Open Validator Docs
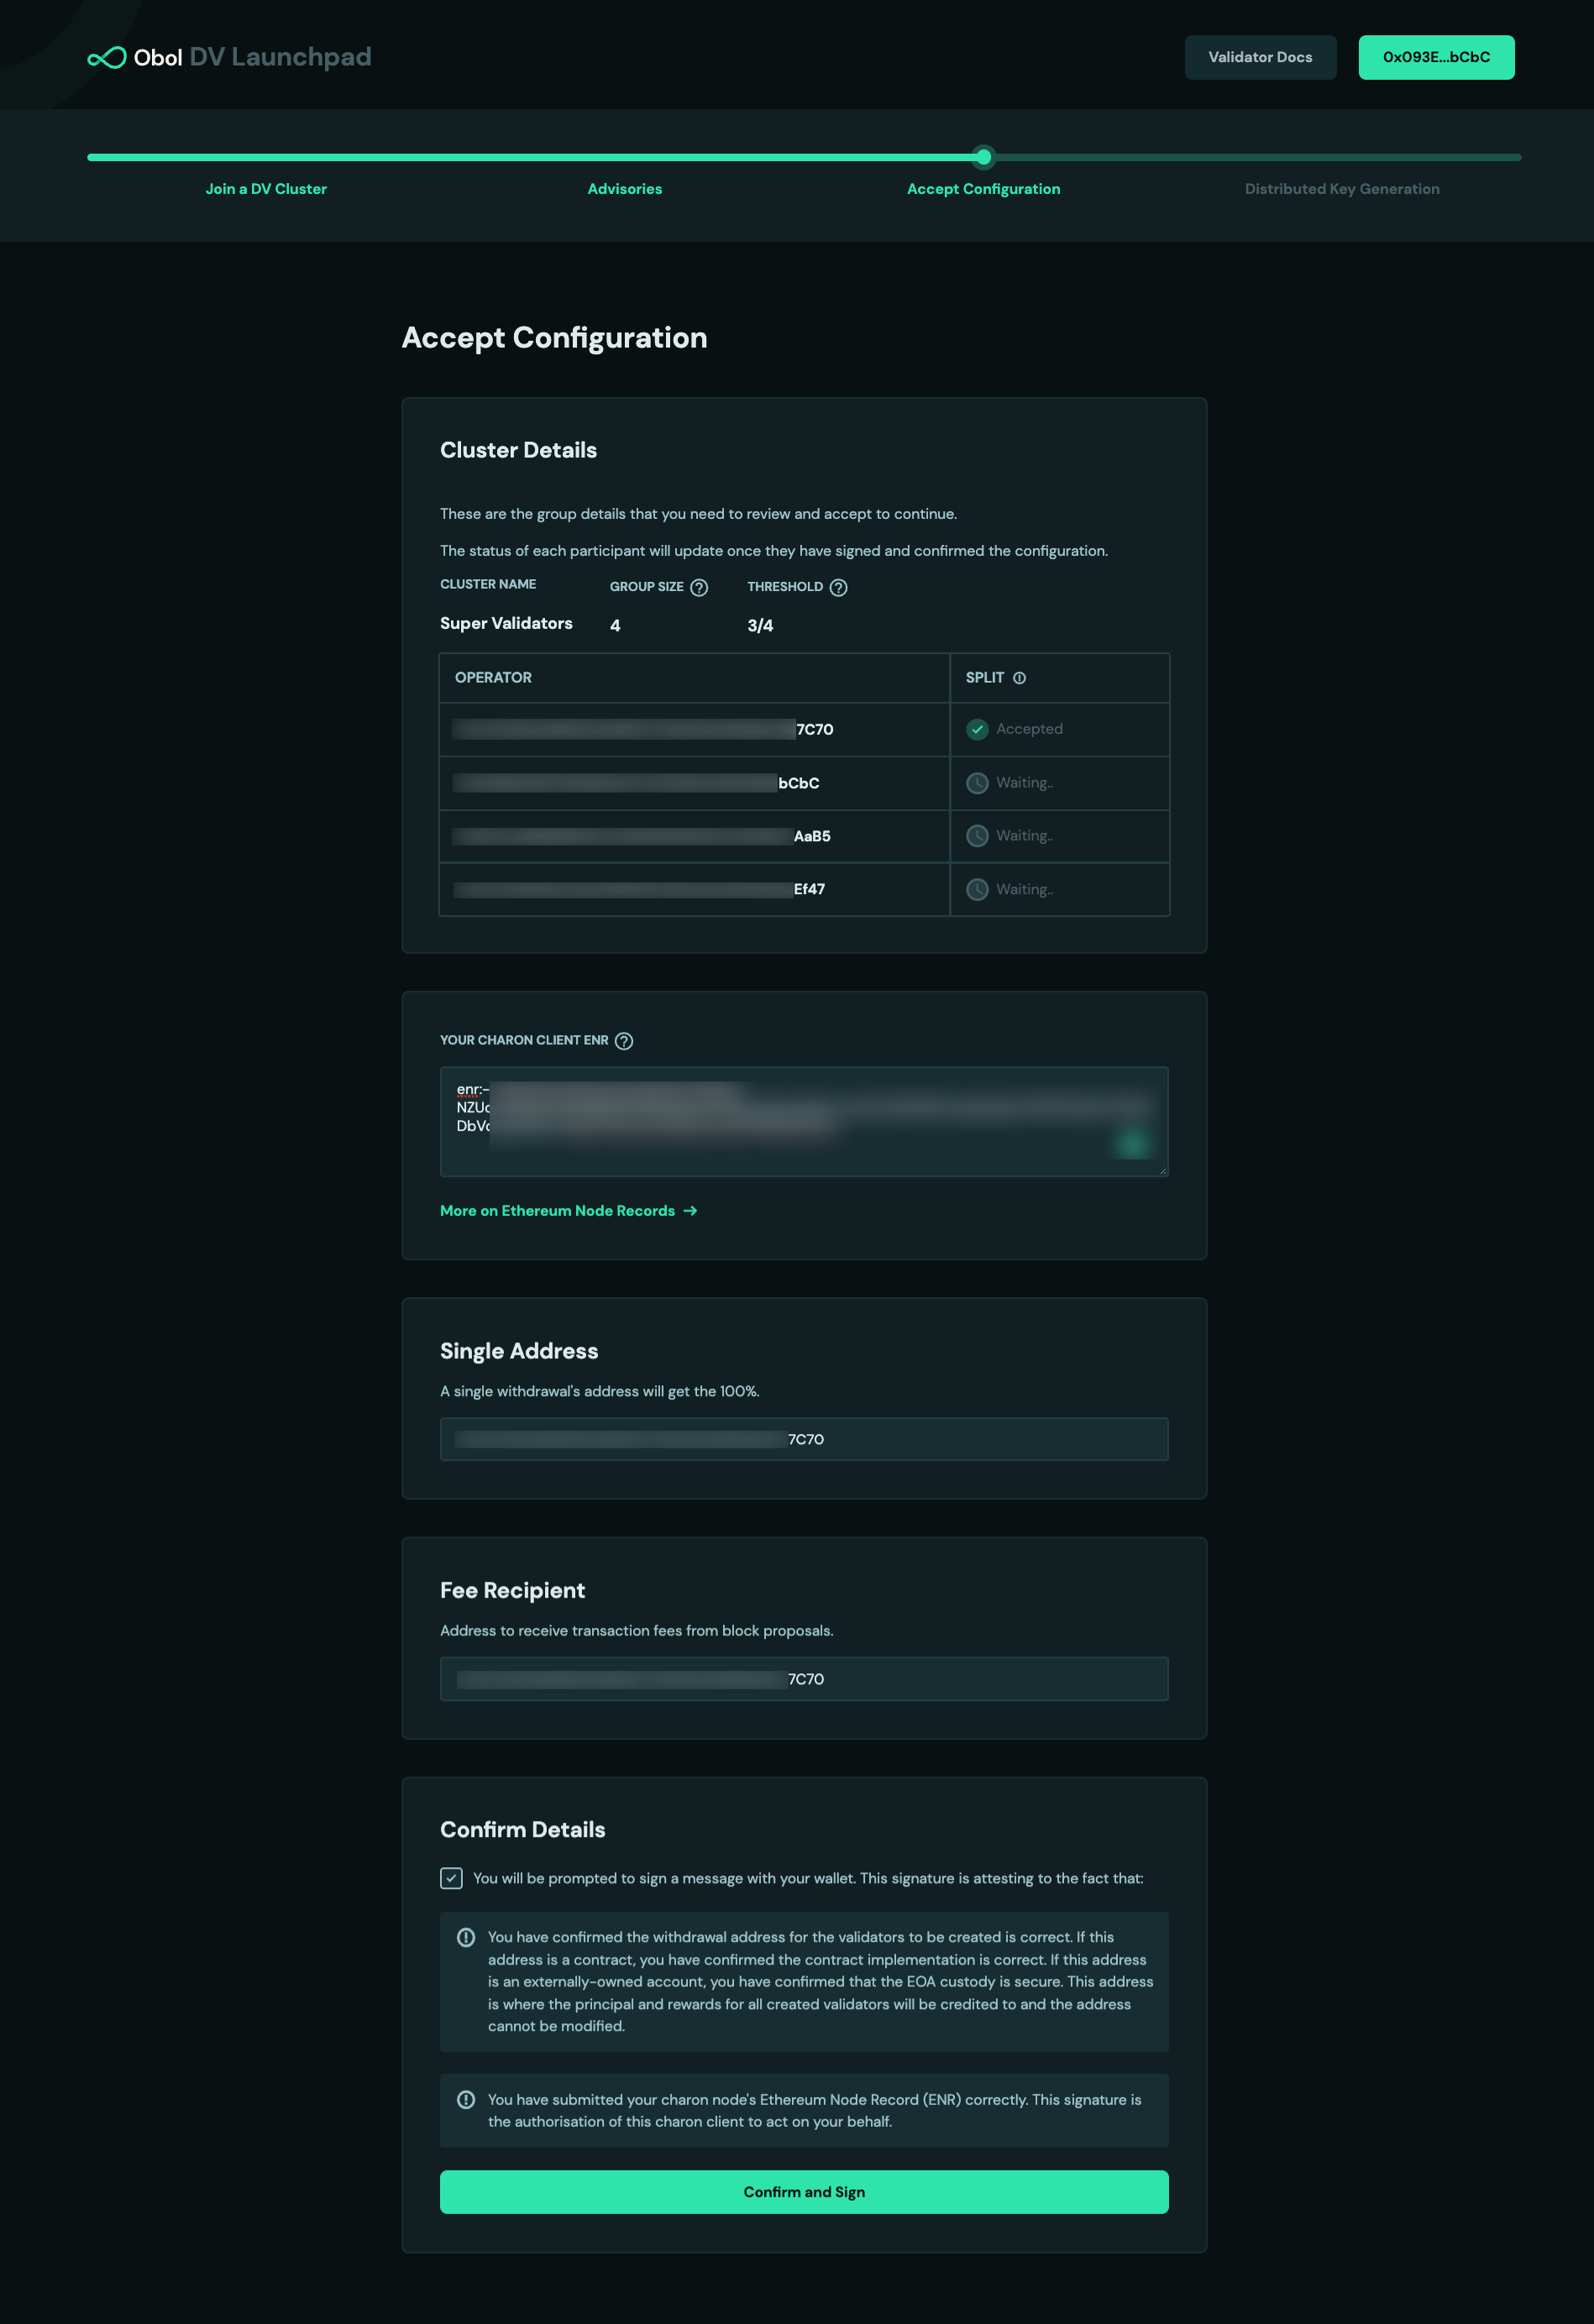1594x2324 pixels. (1260, 57)
